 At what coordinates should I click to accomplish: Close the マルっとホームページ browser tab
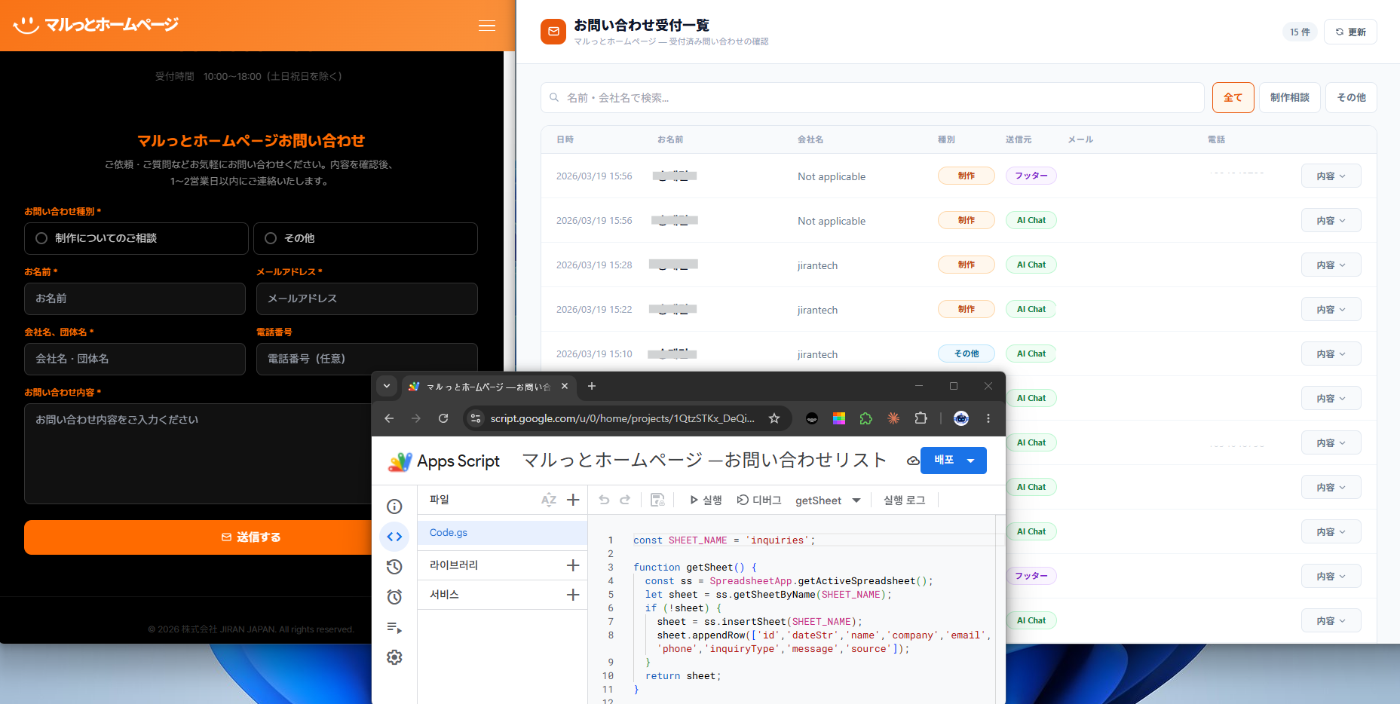coord(564,386)
